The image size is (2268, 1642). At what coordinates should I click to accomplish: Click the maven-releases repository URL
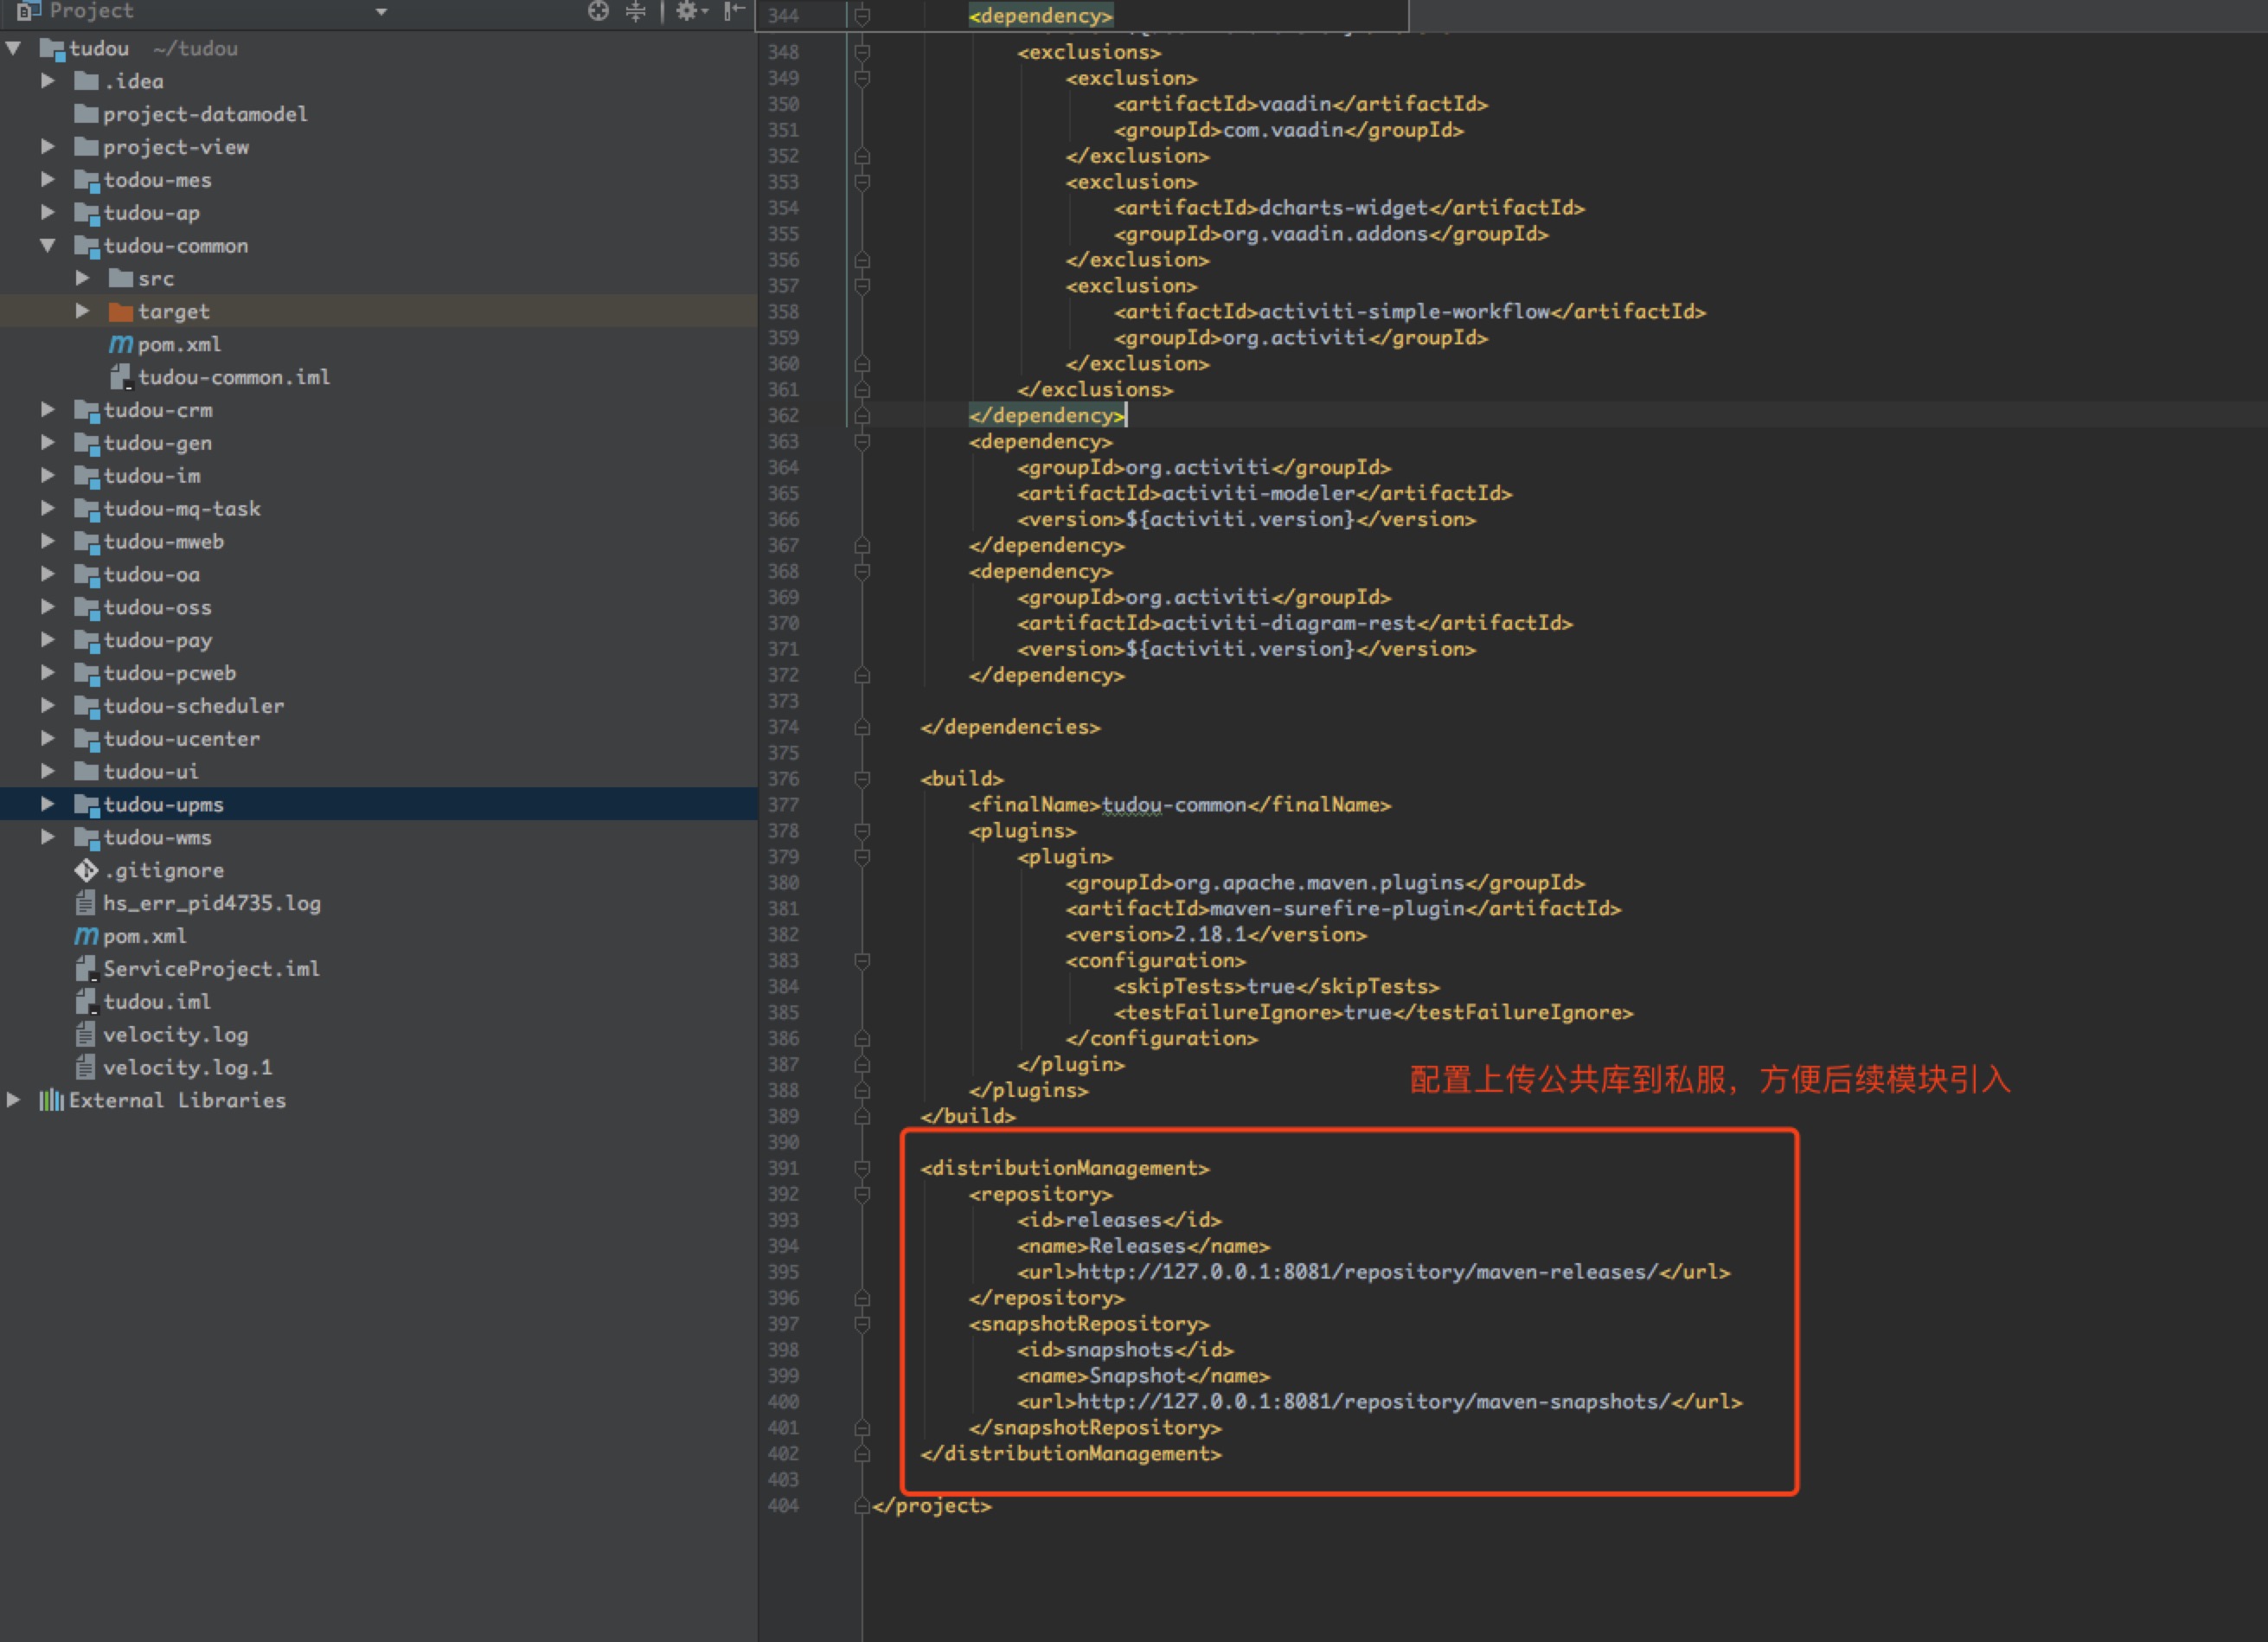click(x=1367, y=1272)
